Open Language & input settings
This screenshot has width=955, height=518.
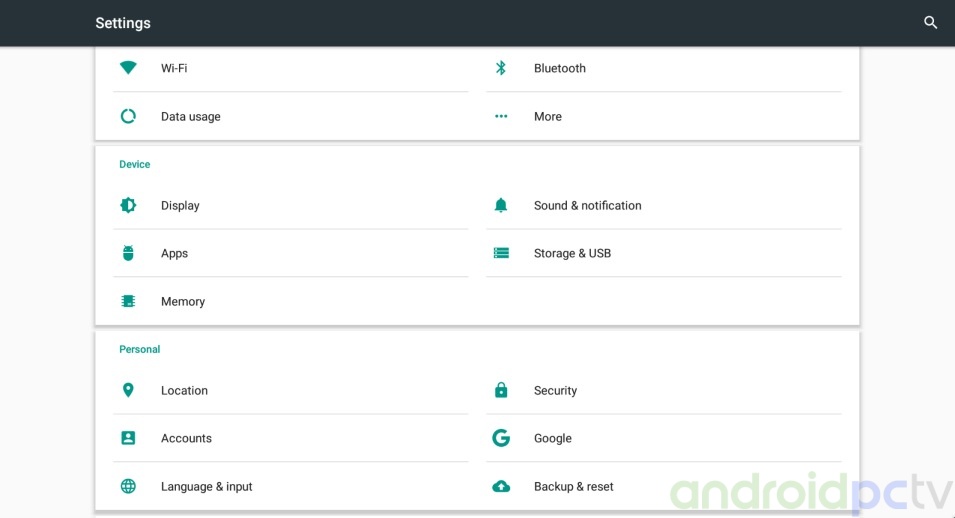click(206, 486)
